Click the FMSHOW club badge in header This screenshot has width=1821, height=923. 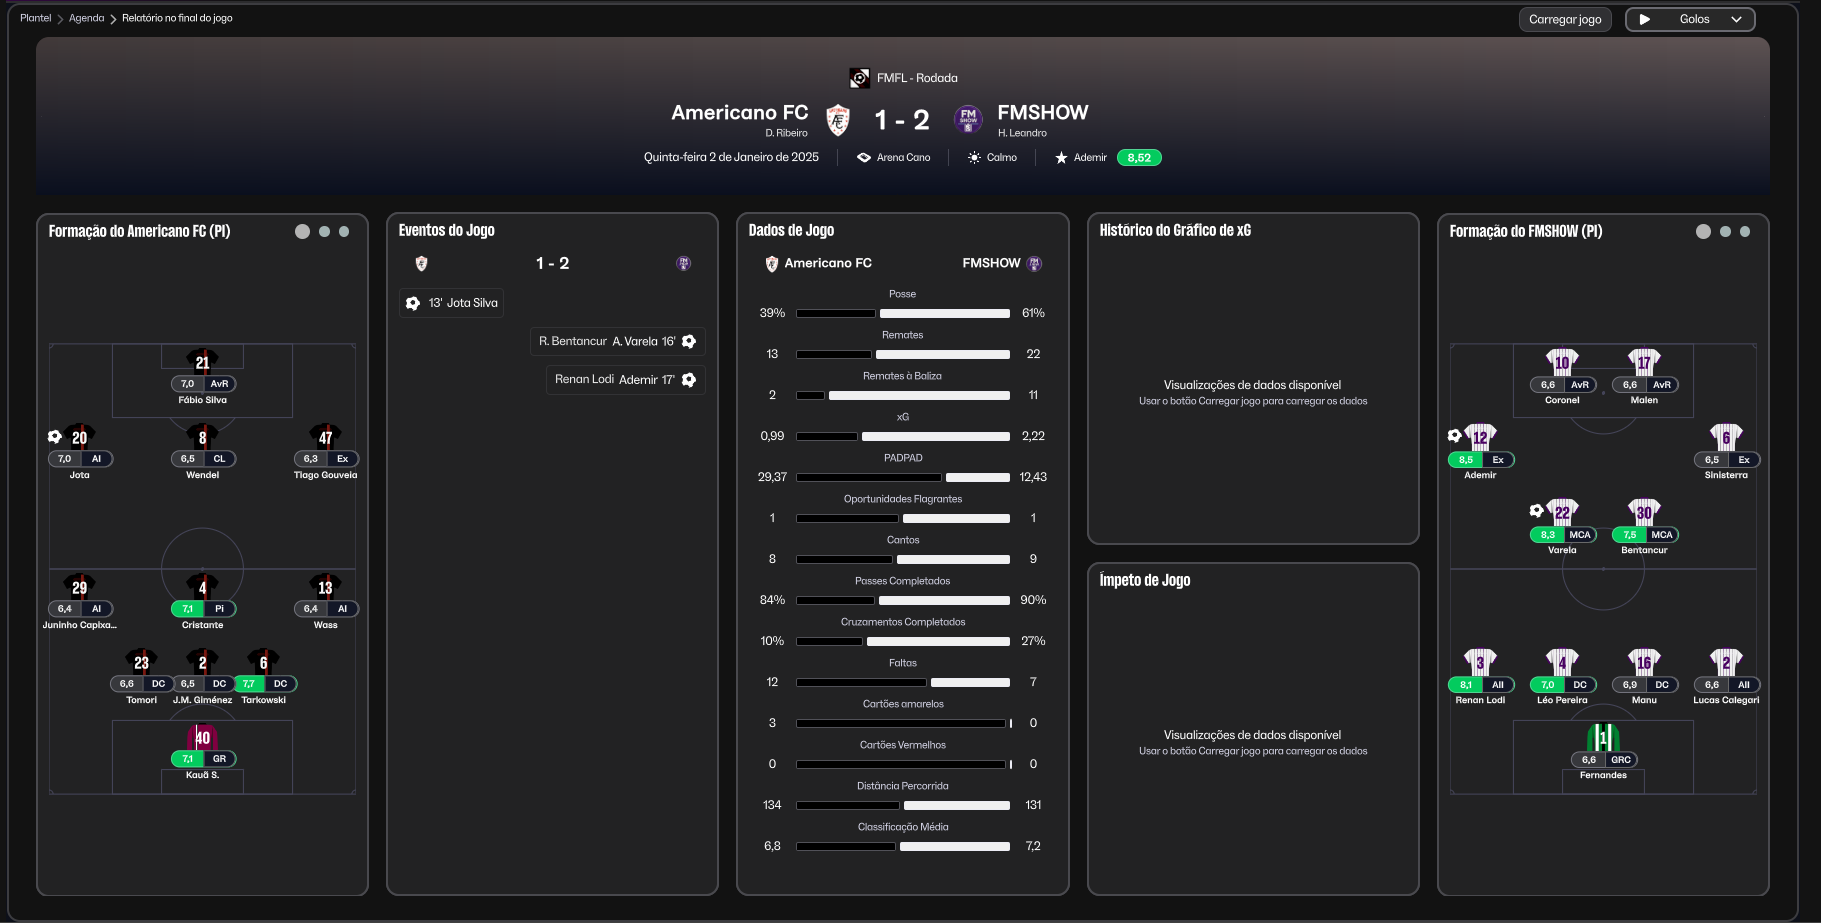tap(967, 120)
